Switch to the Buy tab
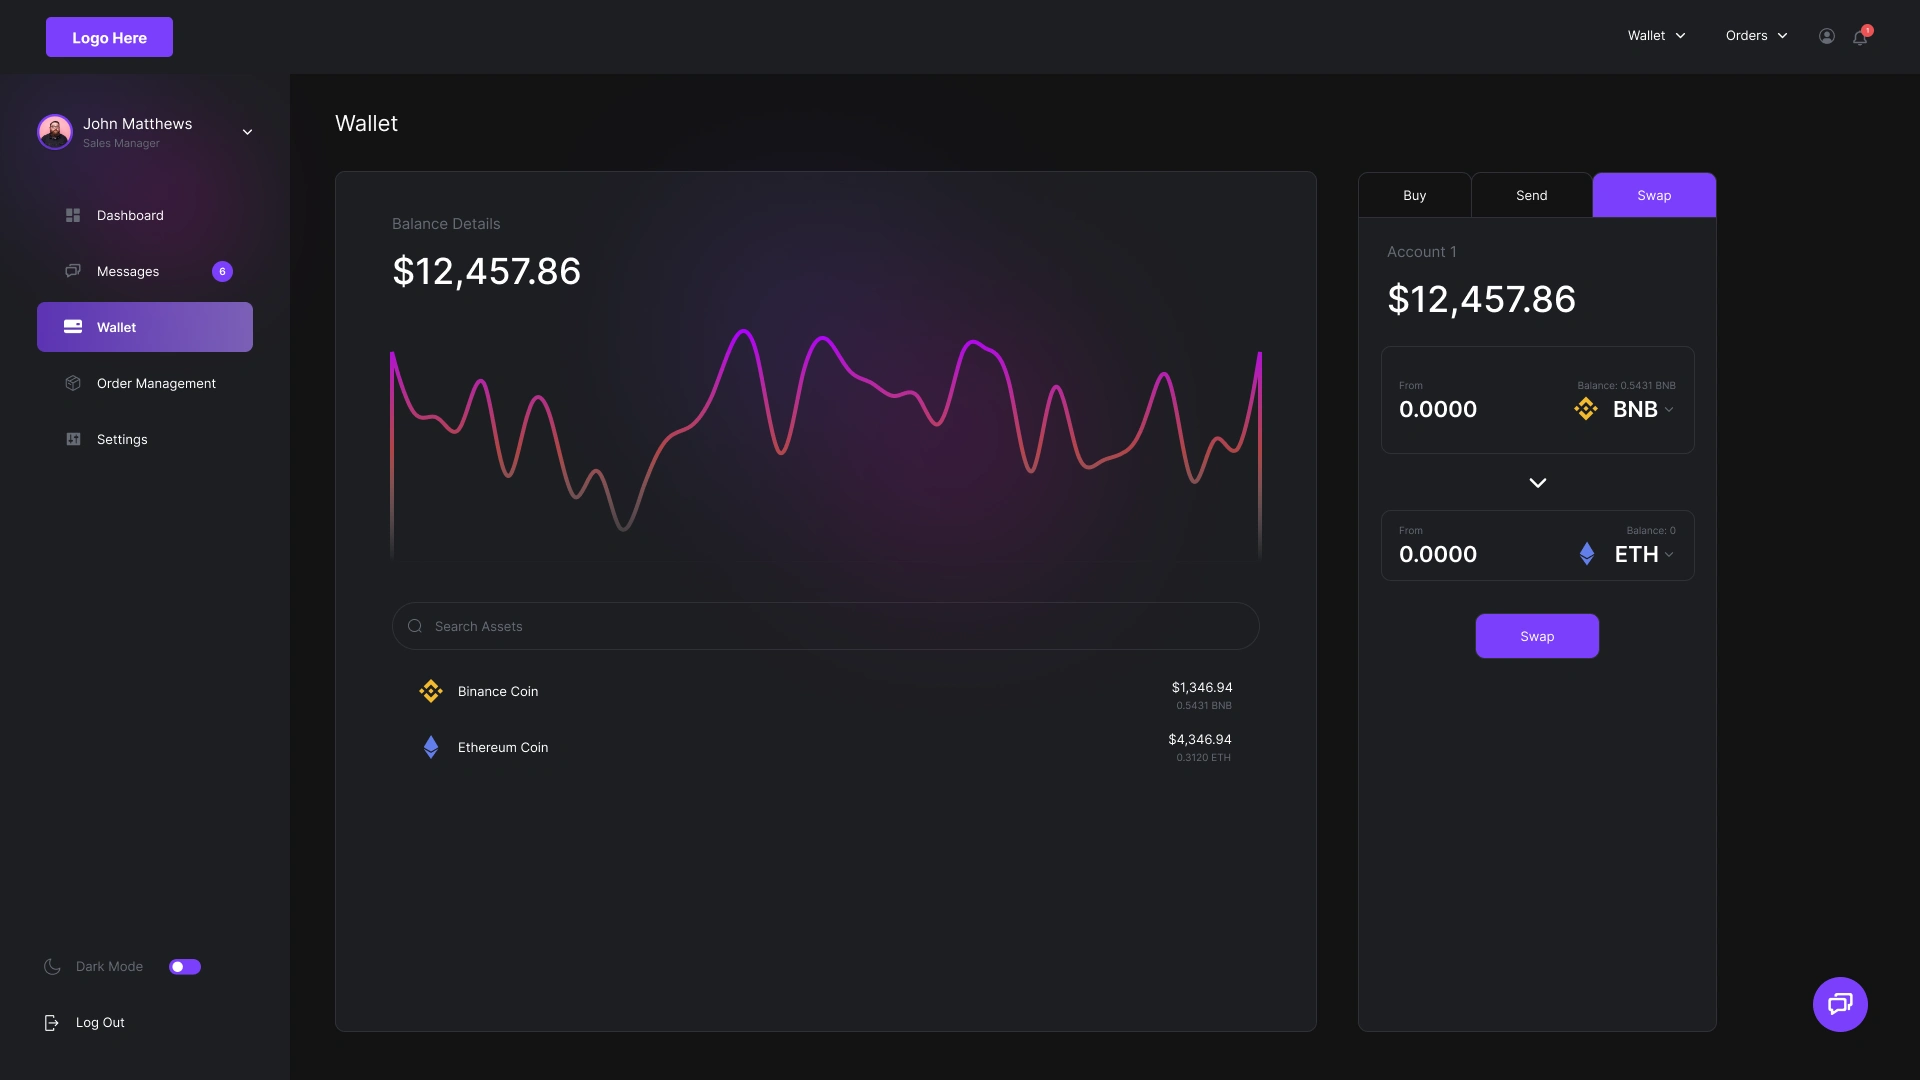Screen dimensions: 1920x1080 1414,195
